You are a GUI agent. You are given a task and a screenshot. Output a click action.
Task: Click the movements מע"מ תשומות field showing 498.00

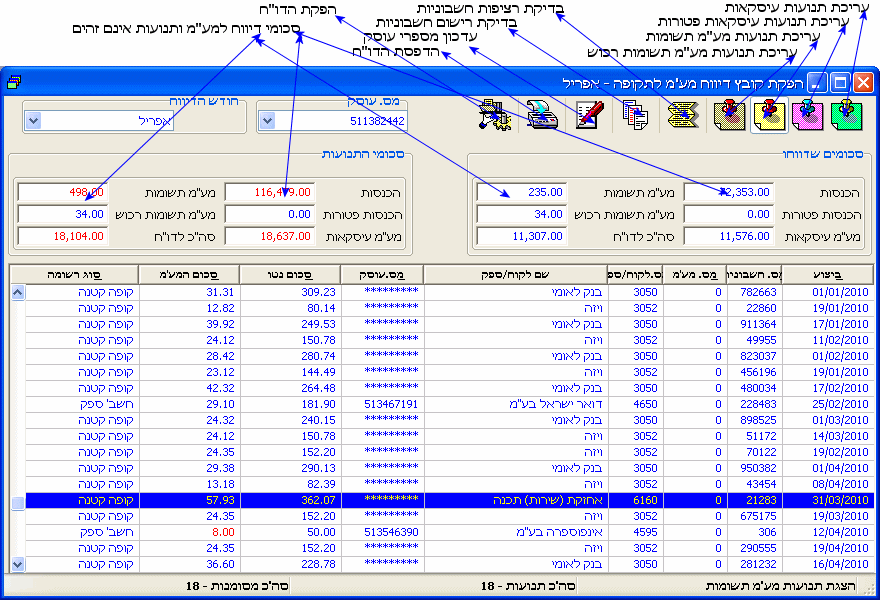[x=63, y=193]
